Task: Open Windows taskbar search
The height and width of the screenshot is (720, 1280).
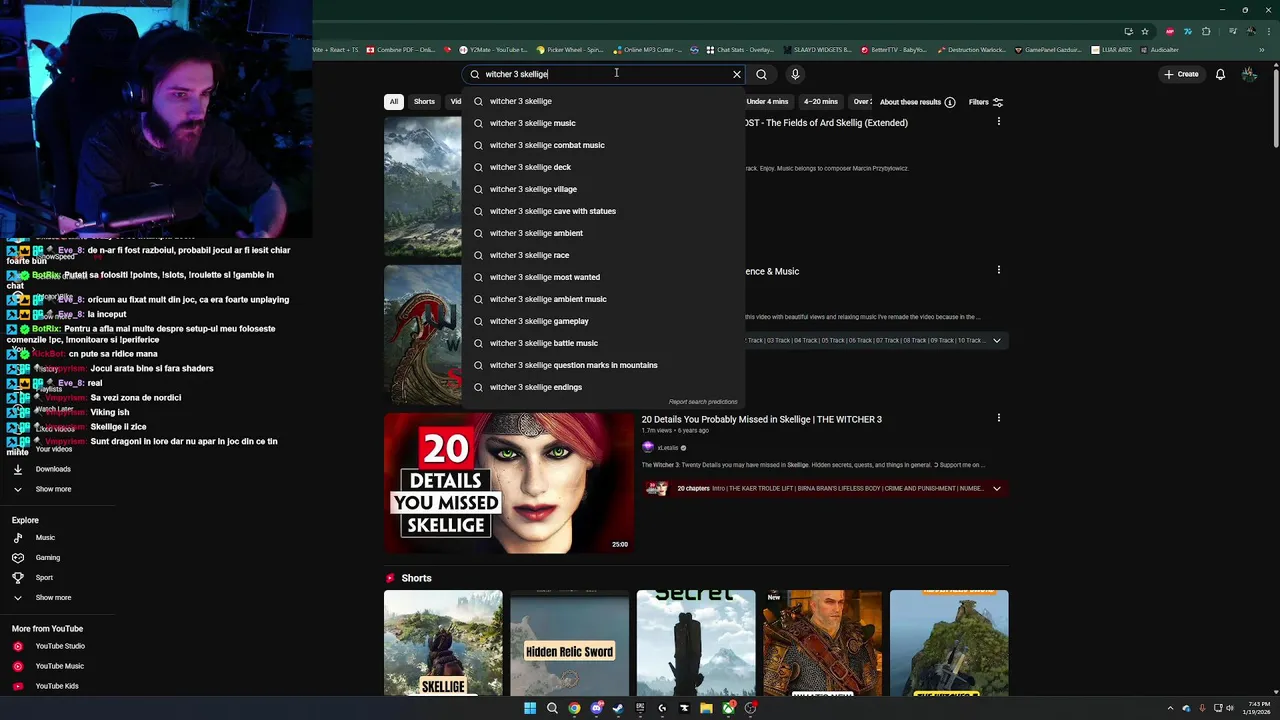Action: click(552, 708)
